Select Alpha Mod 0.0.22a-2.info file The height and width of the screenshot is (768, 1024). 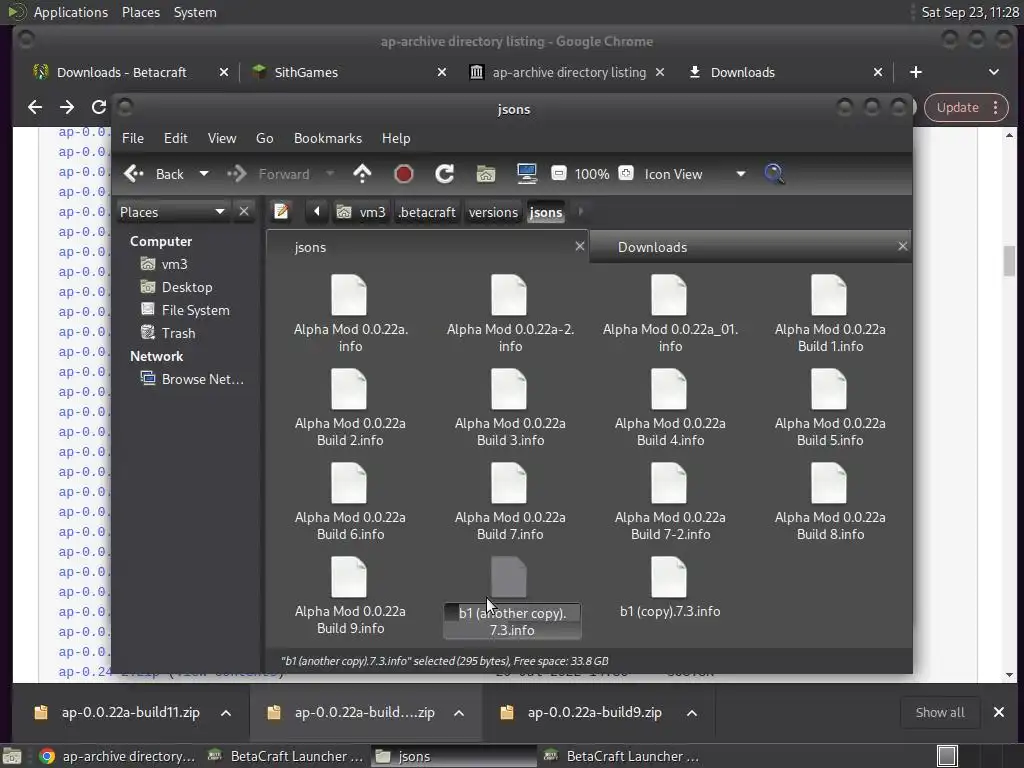coord(510,314)
